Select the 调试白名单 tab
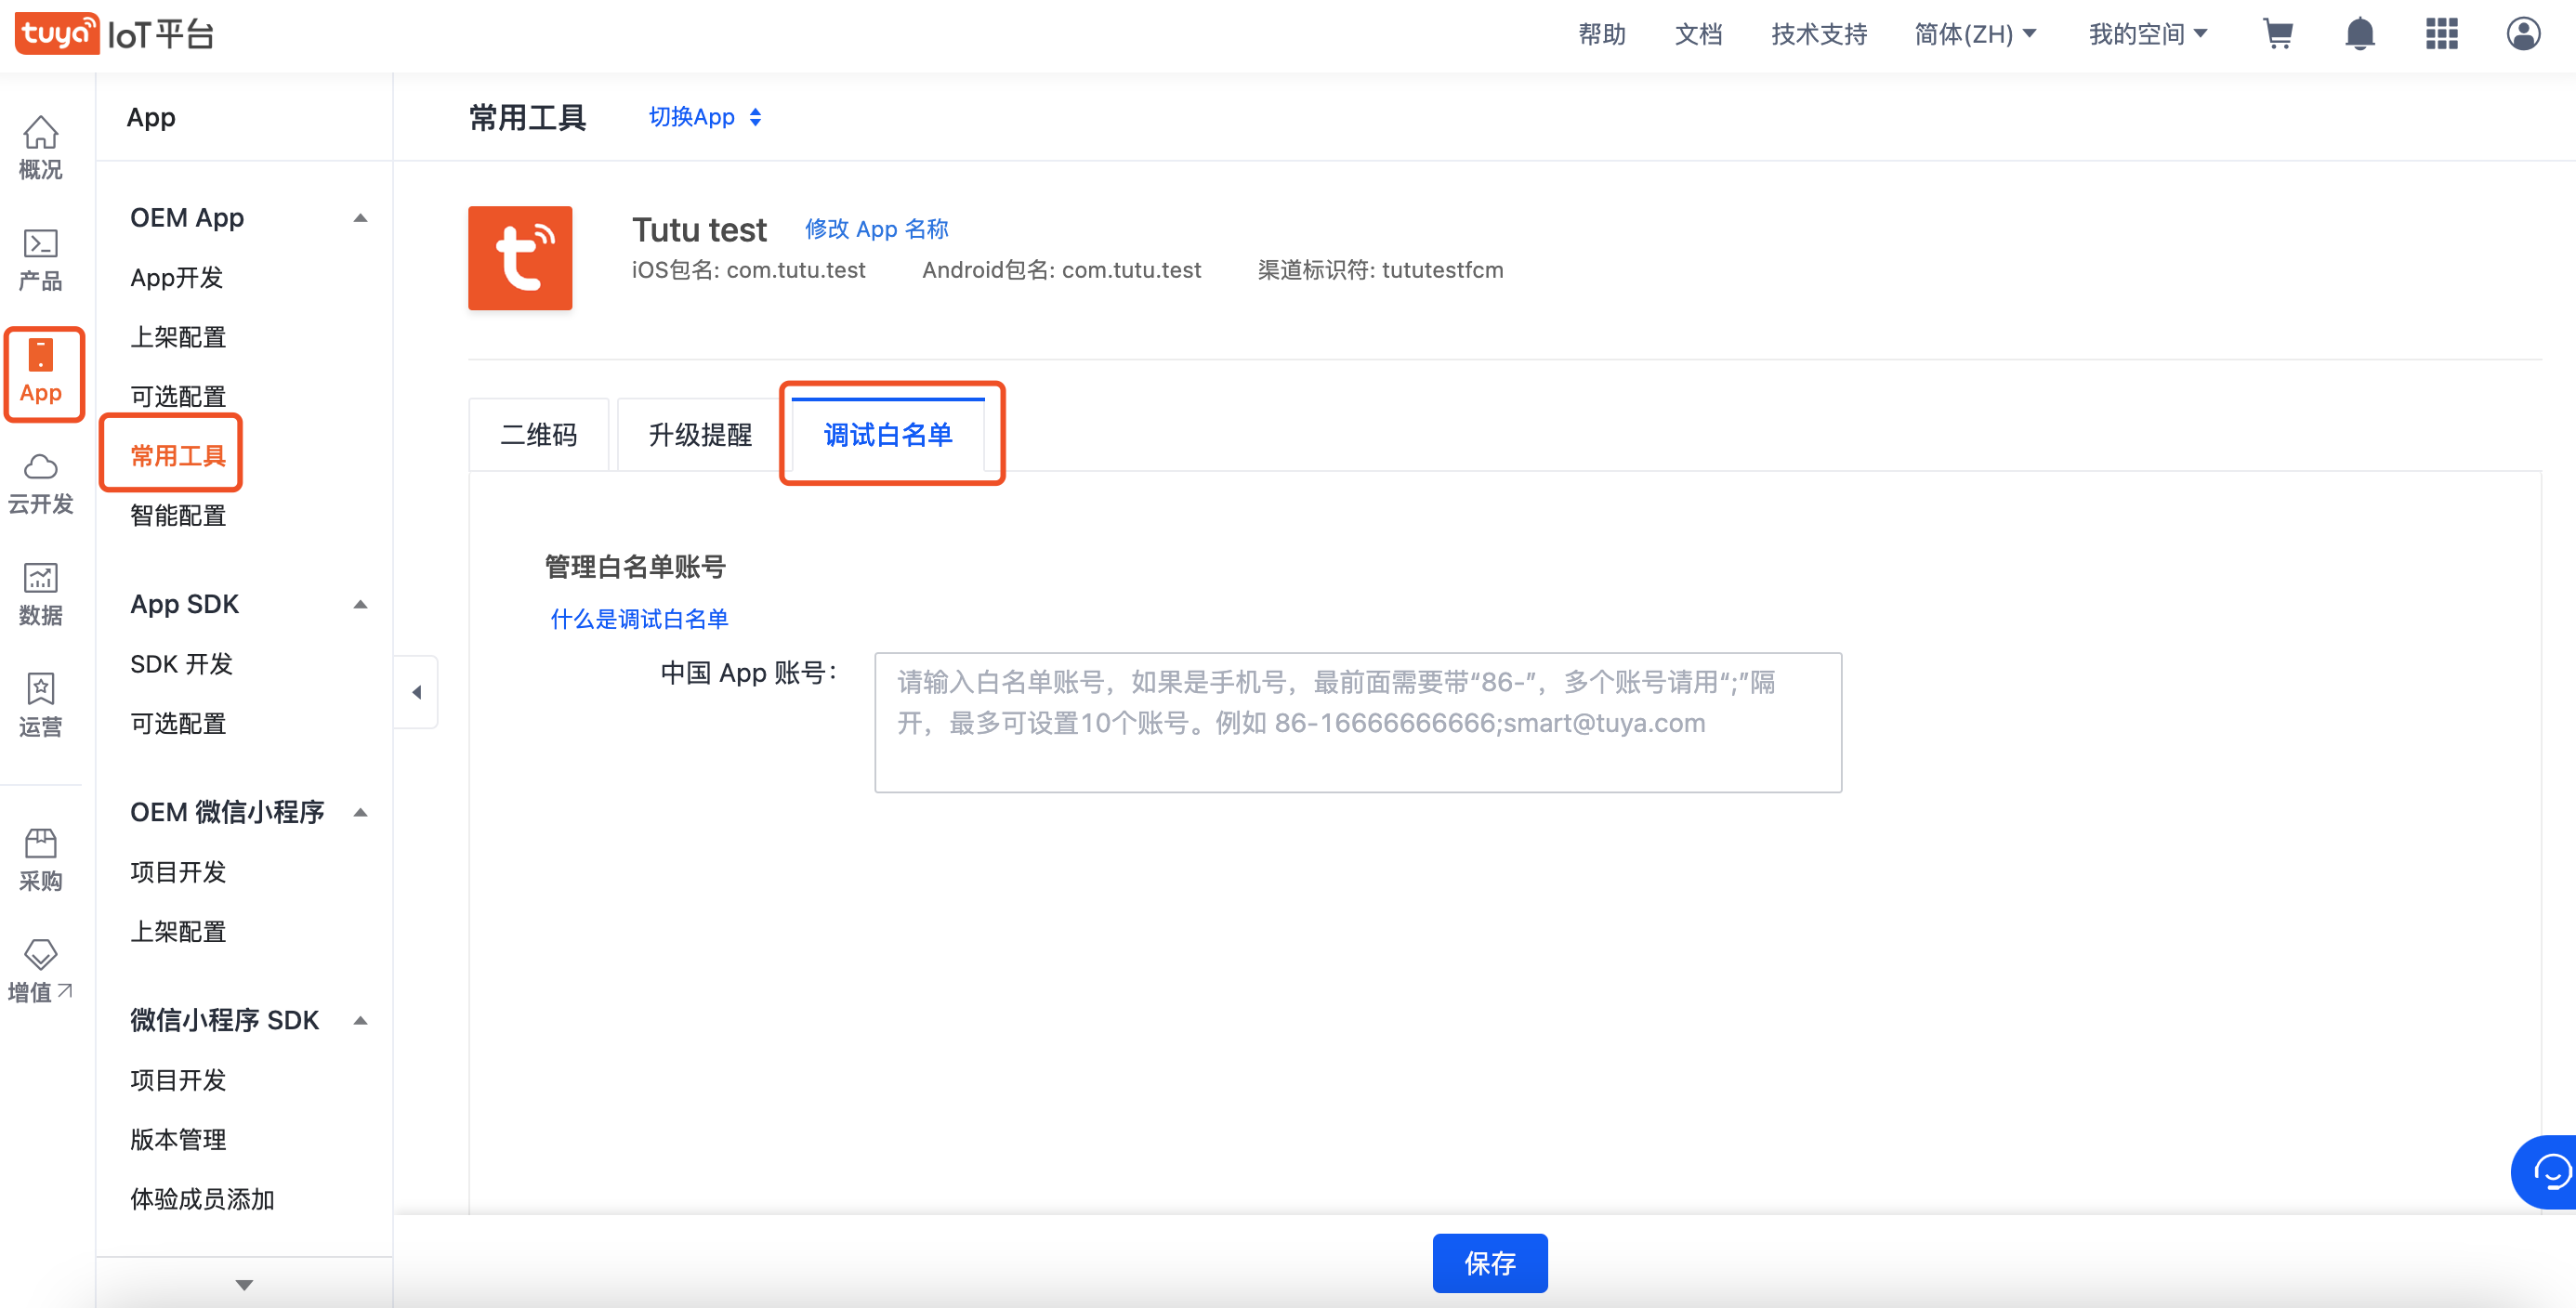This screenshot has height=1308, width=2576. point(888,435)
